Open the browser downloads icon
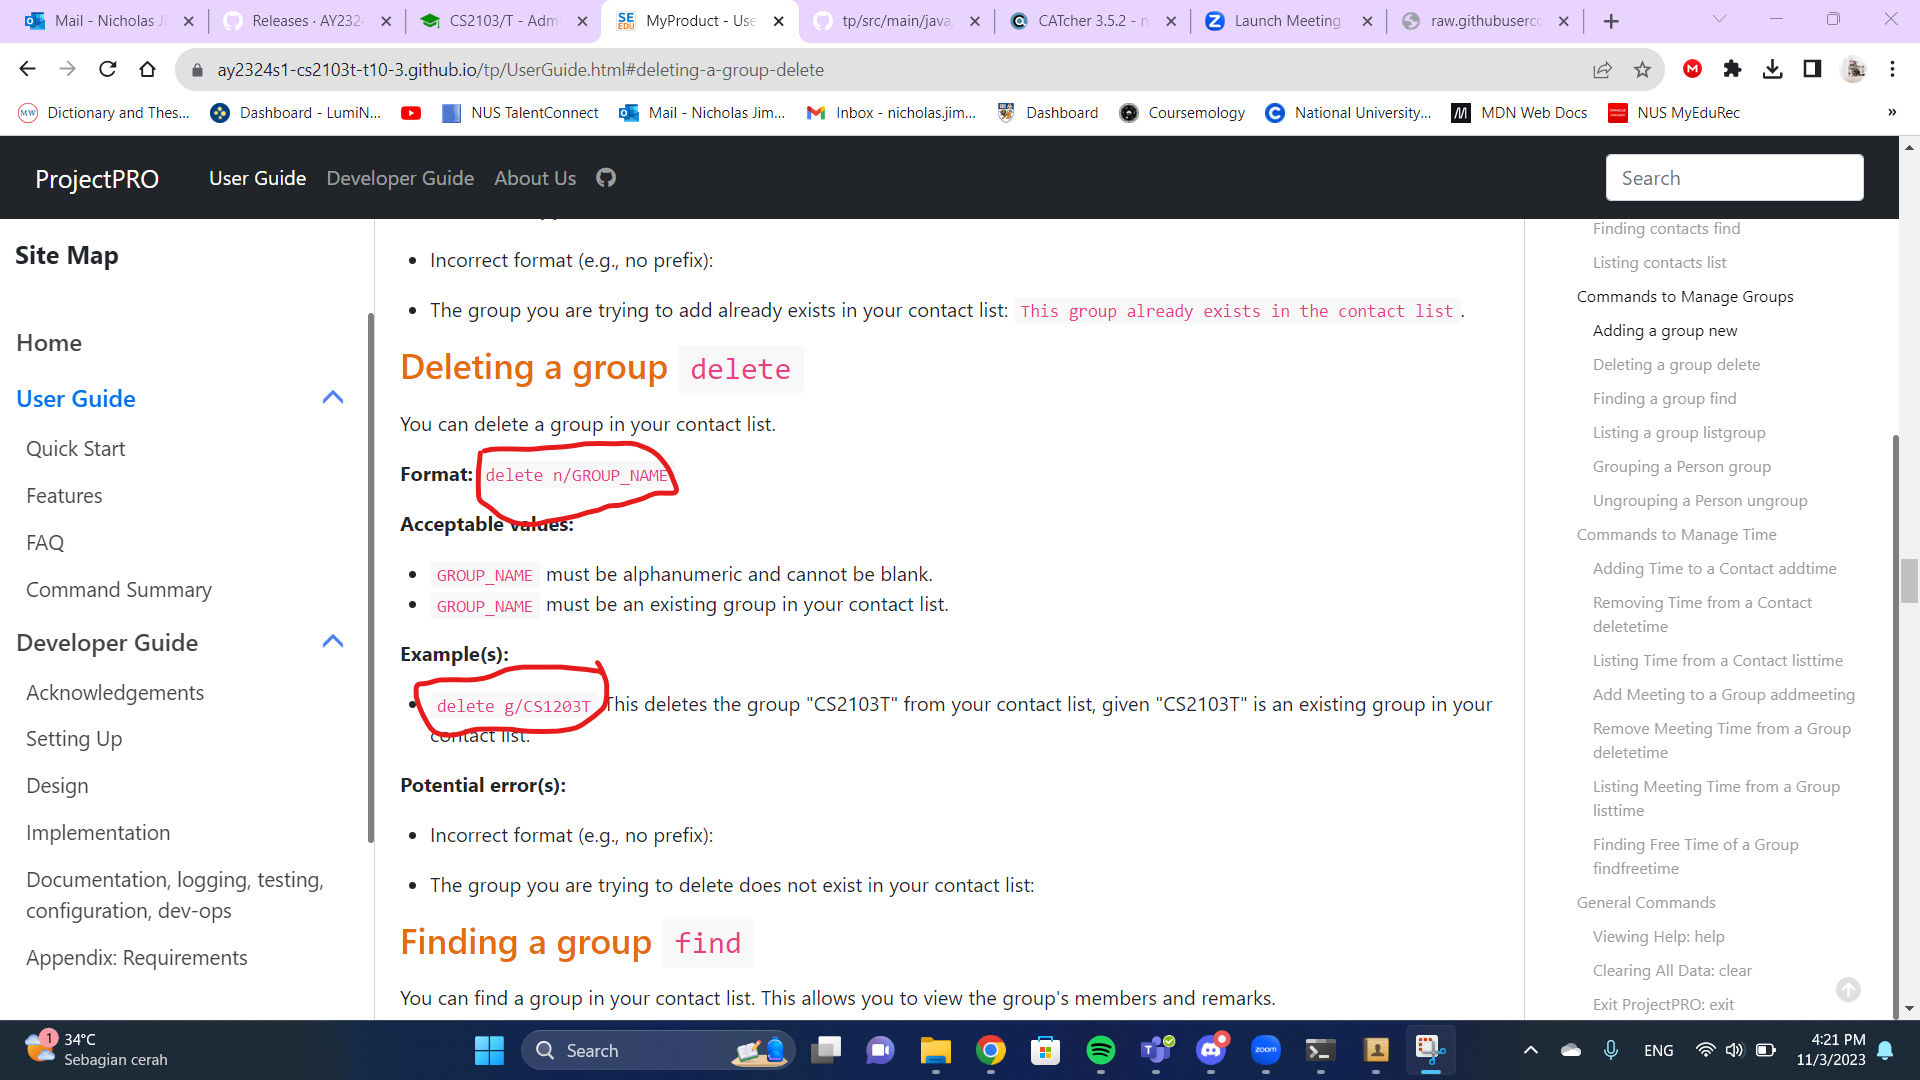The height and width of the screenshot is (1080, 1920). tap(1772, 69)
